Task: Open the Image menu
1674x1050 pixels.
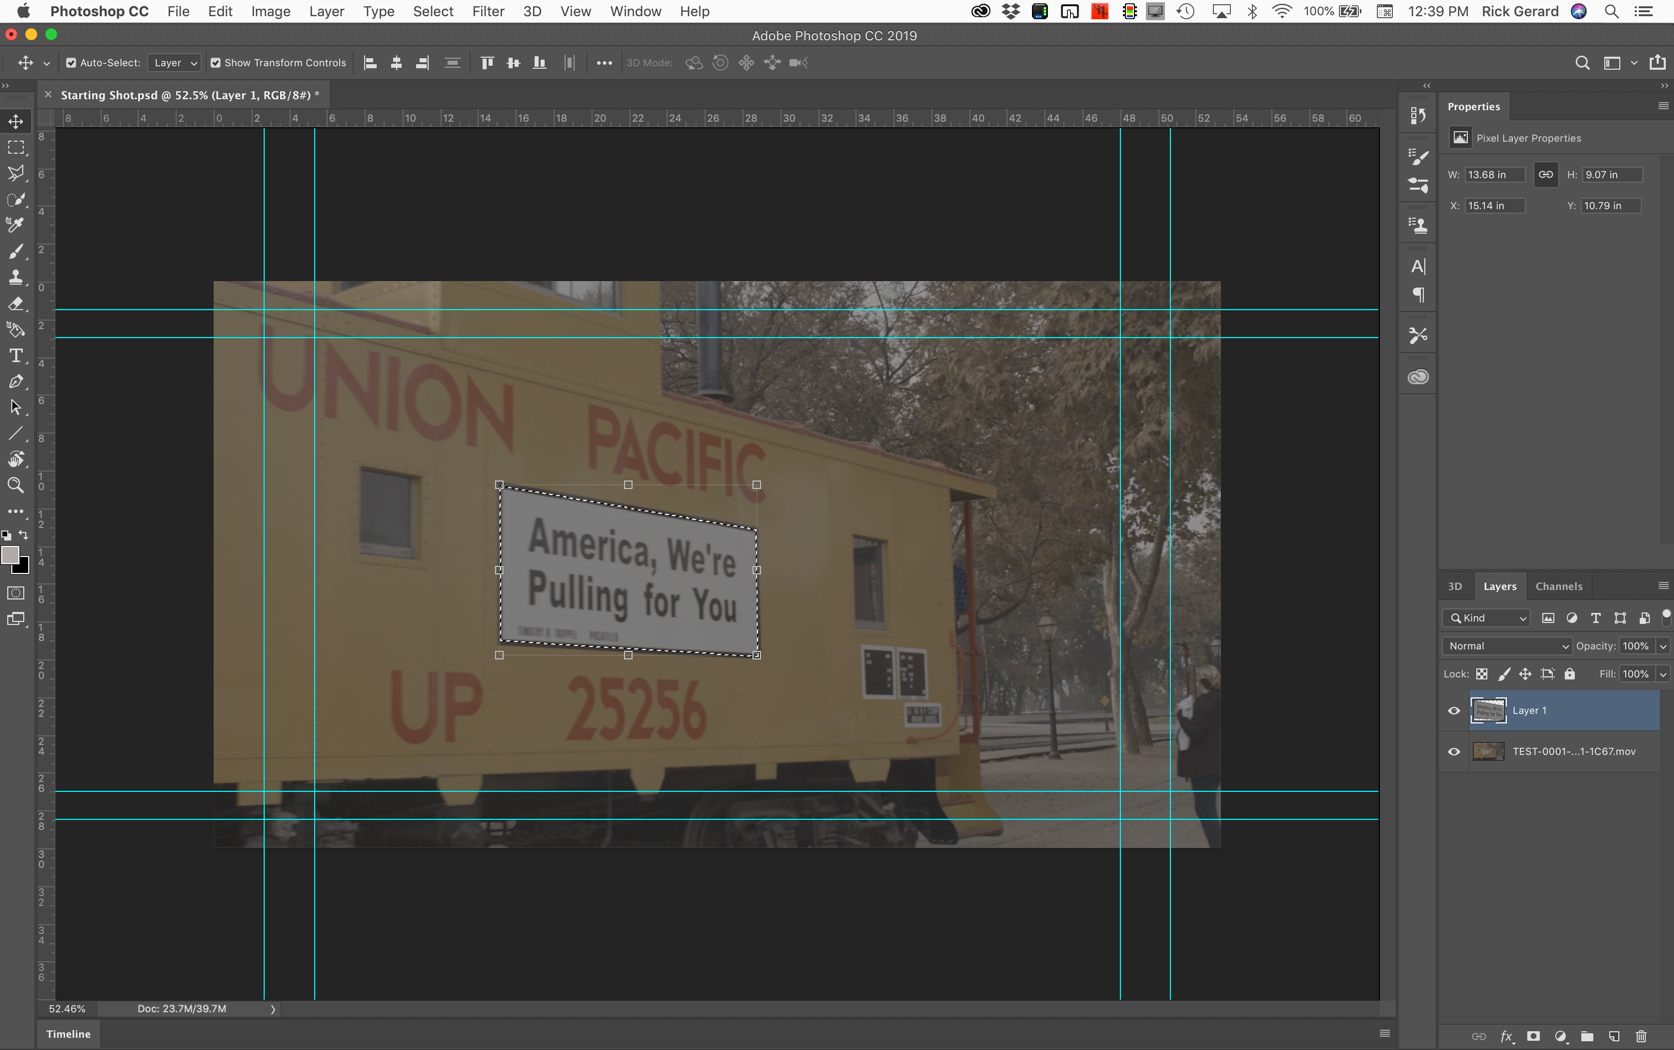Action: pyautogui.click(x=270, y=11)
